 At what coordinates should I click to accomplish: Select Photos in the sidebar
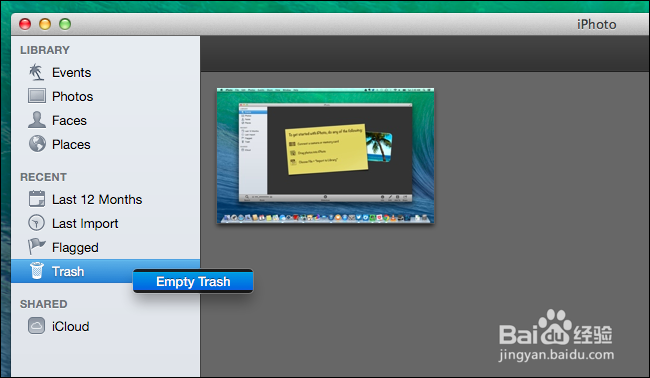pyautogui.click(x=73, y=97)
